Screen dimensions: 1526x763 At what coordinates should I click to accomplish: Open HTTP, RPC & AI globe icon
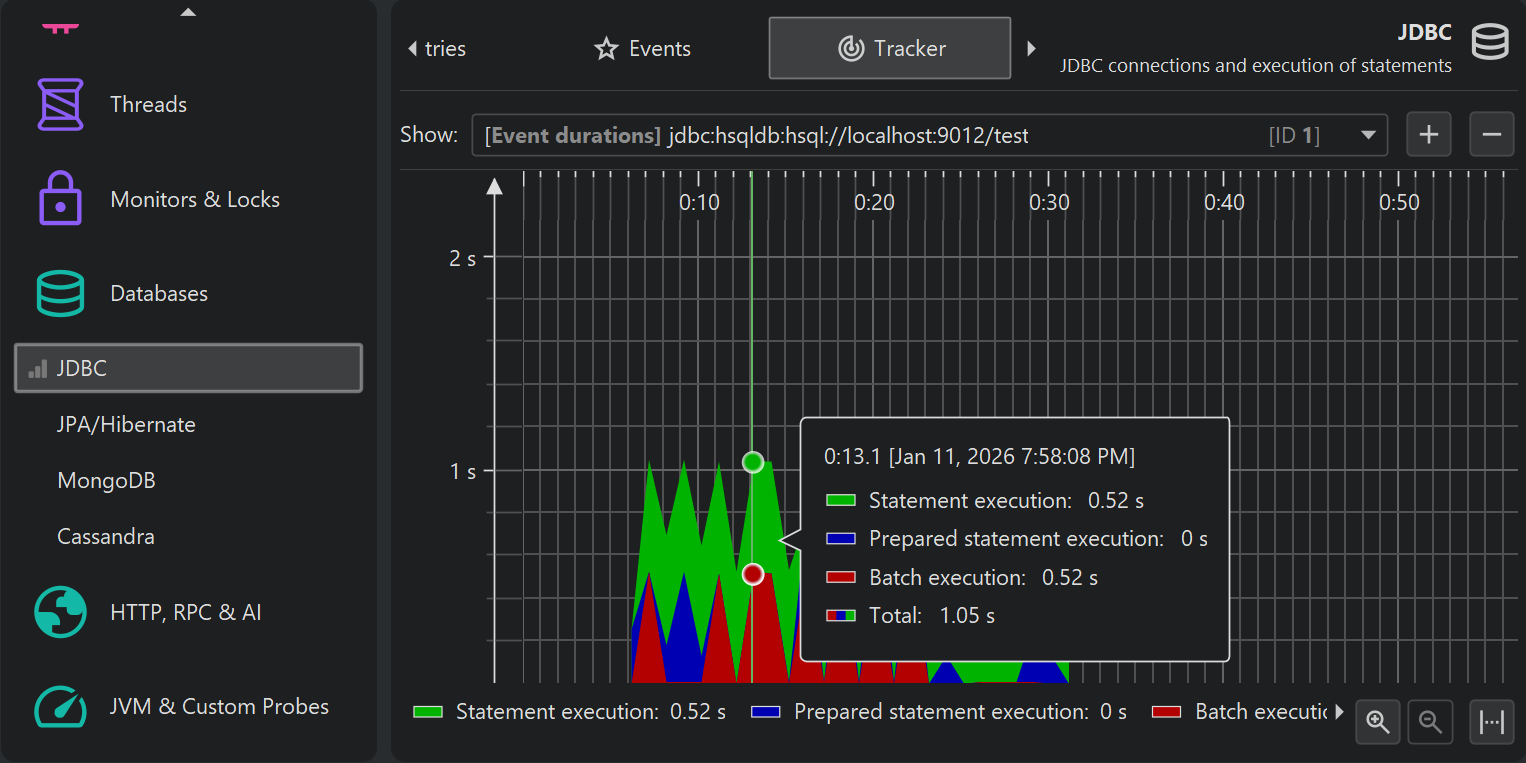click(x=60, y=612)
